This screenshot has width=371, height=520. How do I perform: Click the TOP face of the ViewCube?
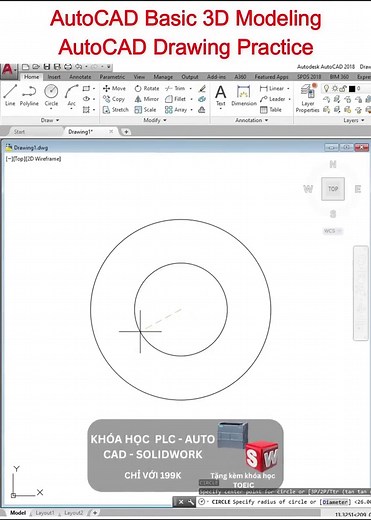(x=333, y=189)
